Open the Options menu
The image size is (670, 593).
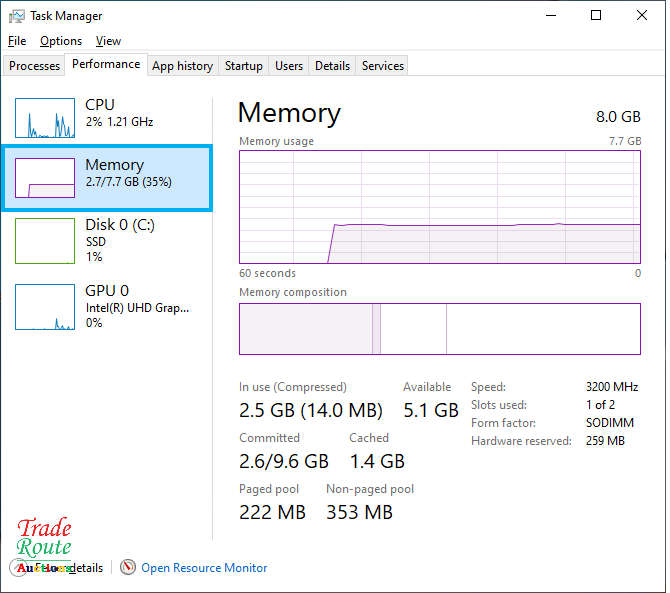61,41
